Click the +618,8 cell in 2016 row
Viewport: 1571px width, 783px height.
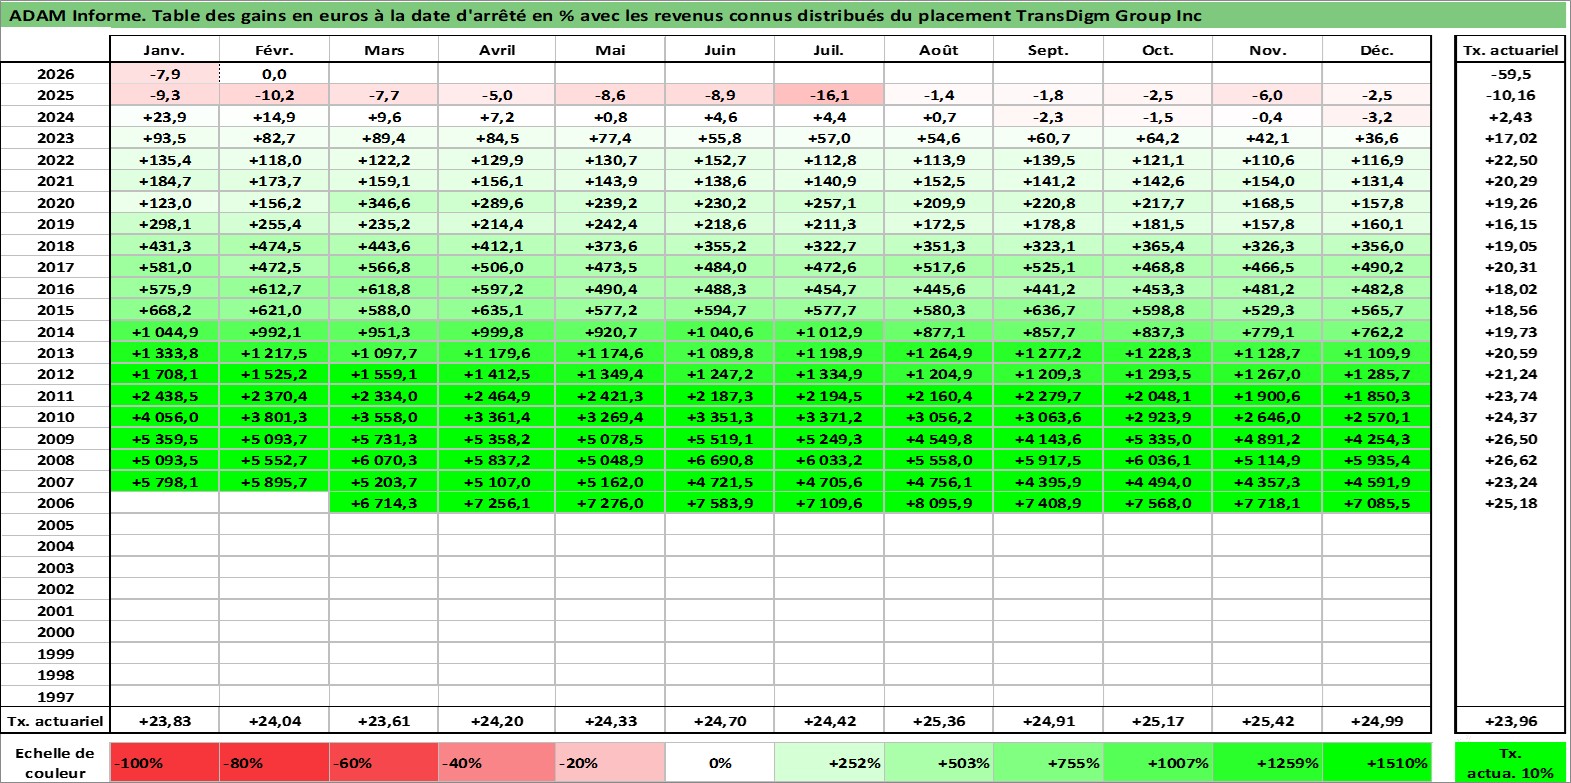pyautogui.click(x=384, y=289)
